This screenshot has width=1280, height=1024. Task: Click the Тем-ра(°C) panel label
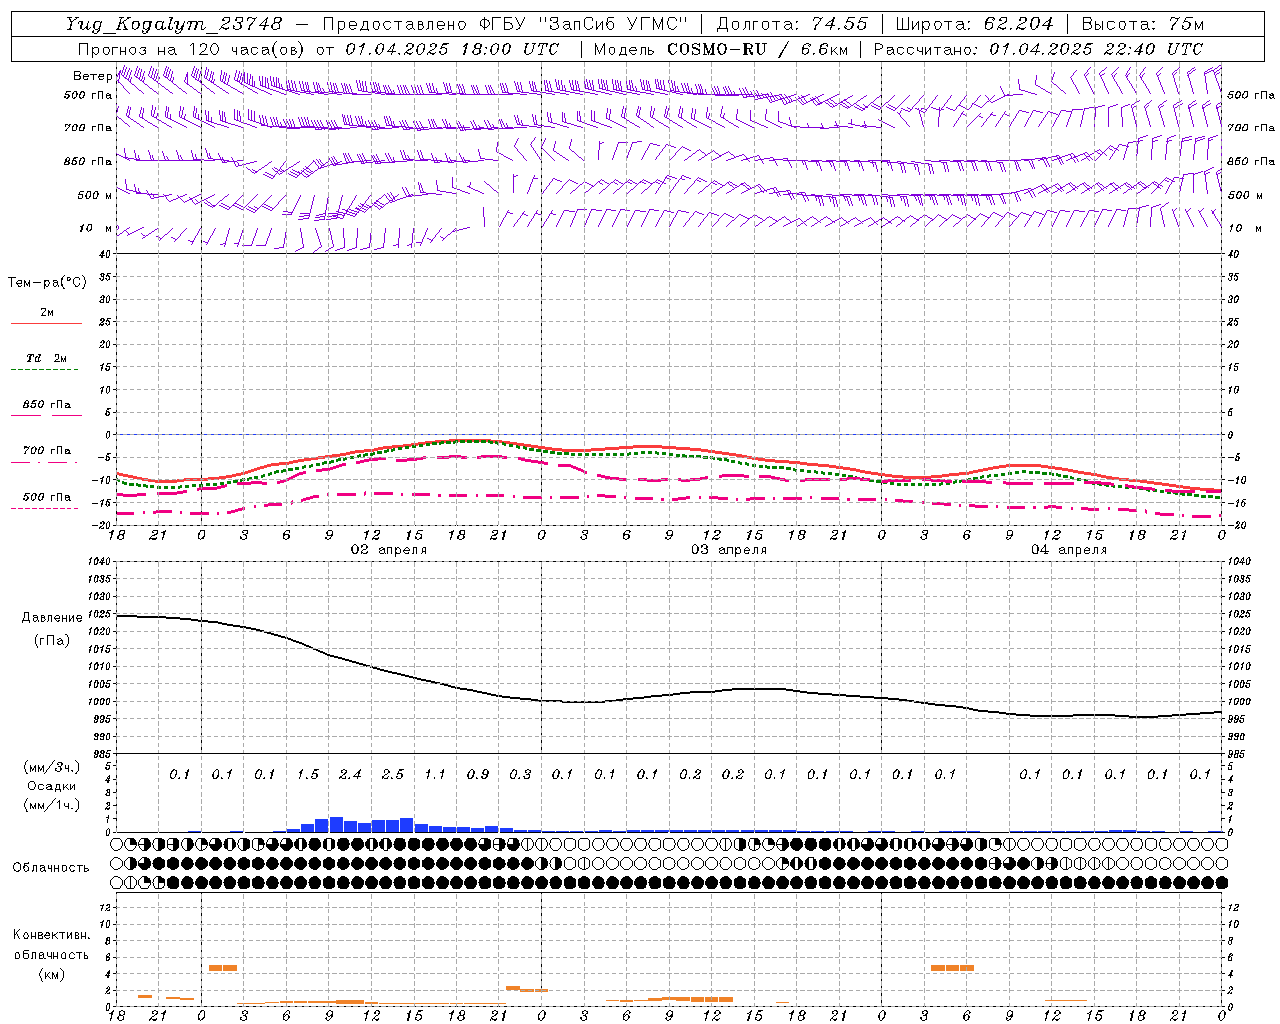[47, 283]
